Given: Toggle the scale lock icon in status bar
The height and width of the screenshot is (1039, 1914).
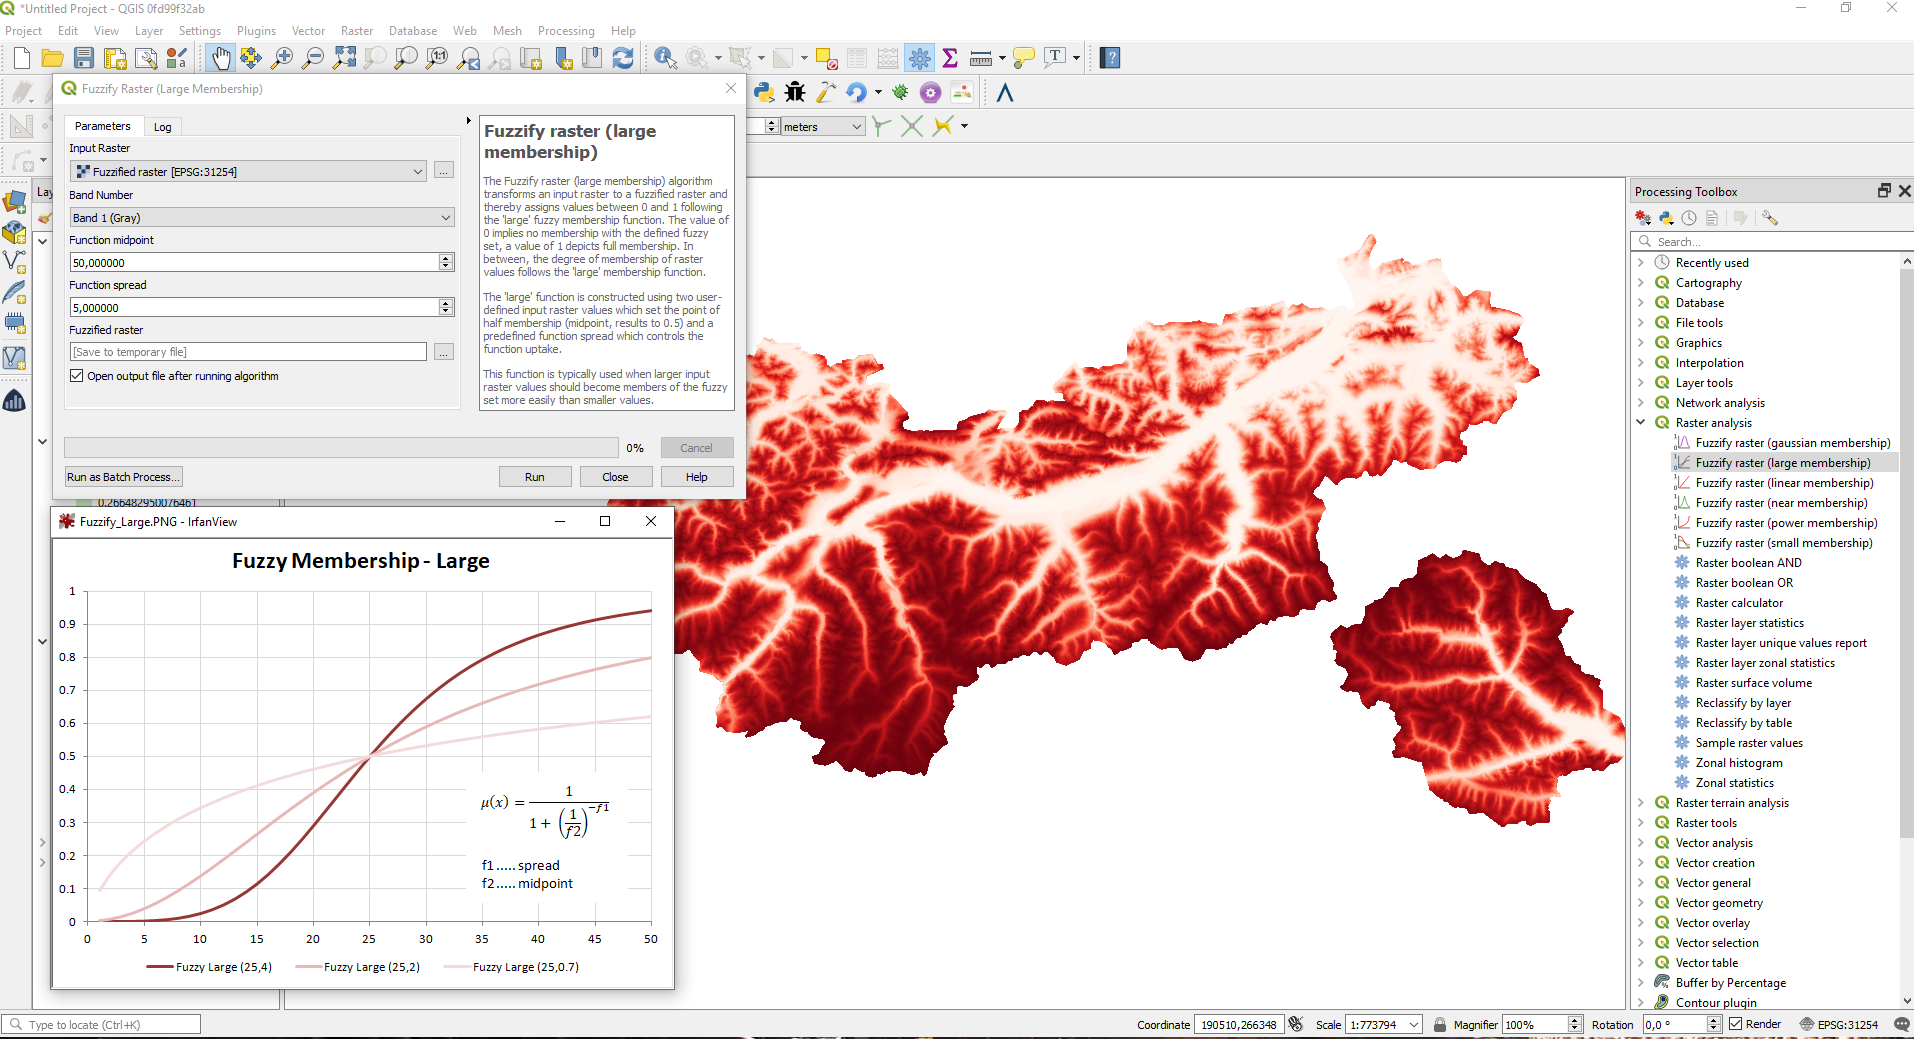Looking at the screenshot, I should click(x=1440, y=1024).
